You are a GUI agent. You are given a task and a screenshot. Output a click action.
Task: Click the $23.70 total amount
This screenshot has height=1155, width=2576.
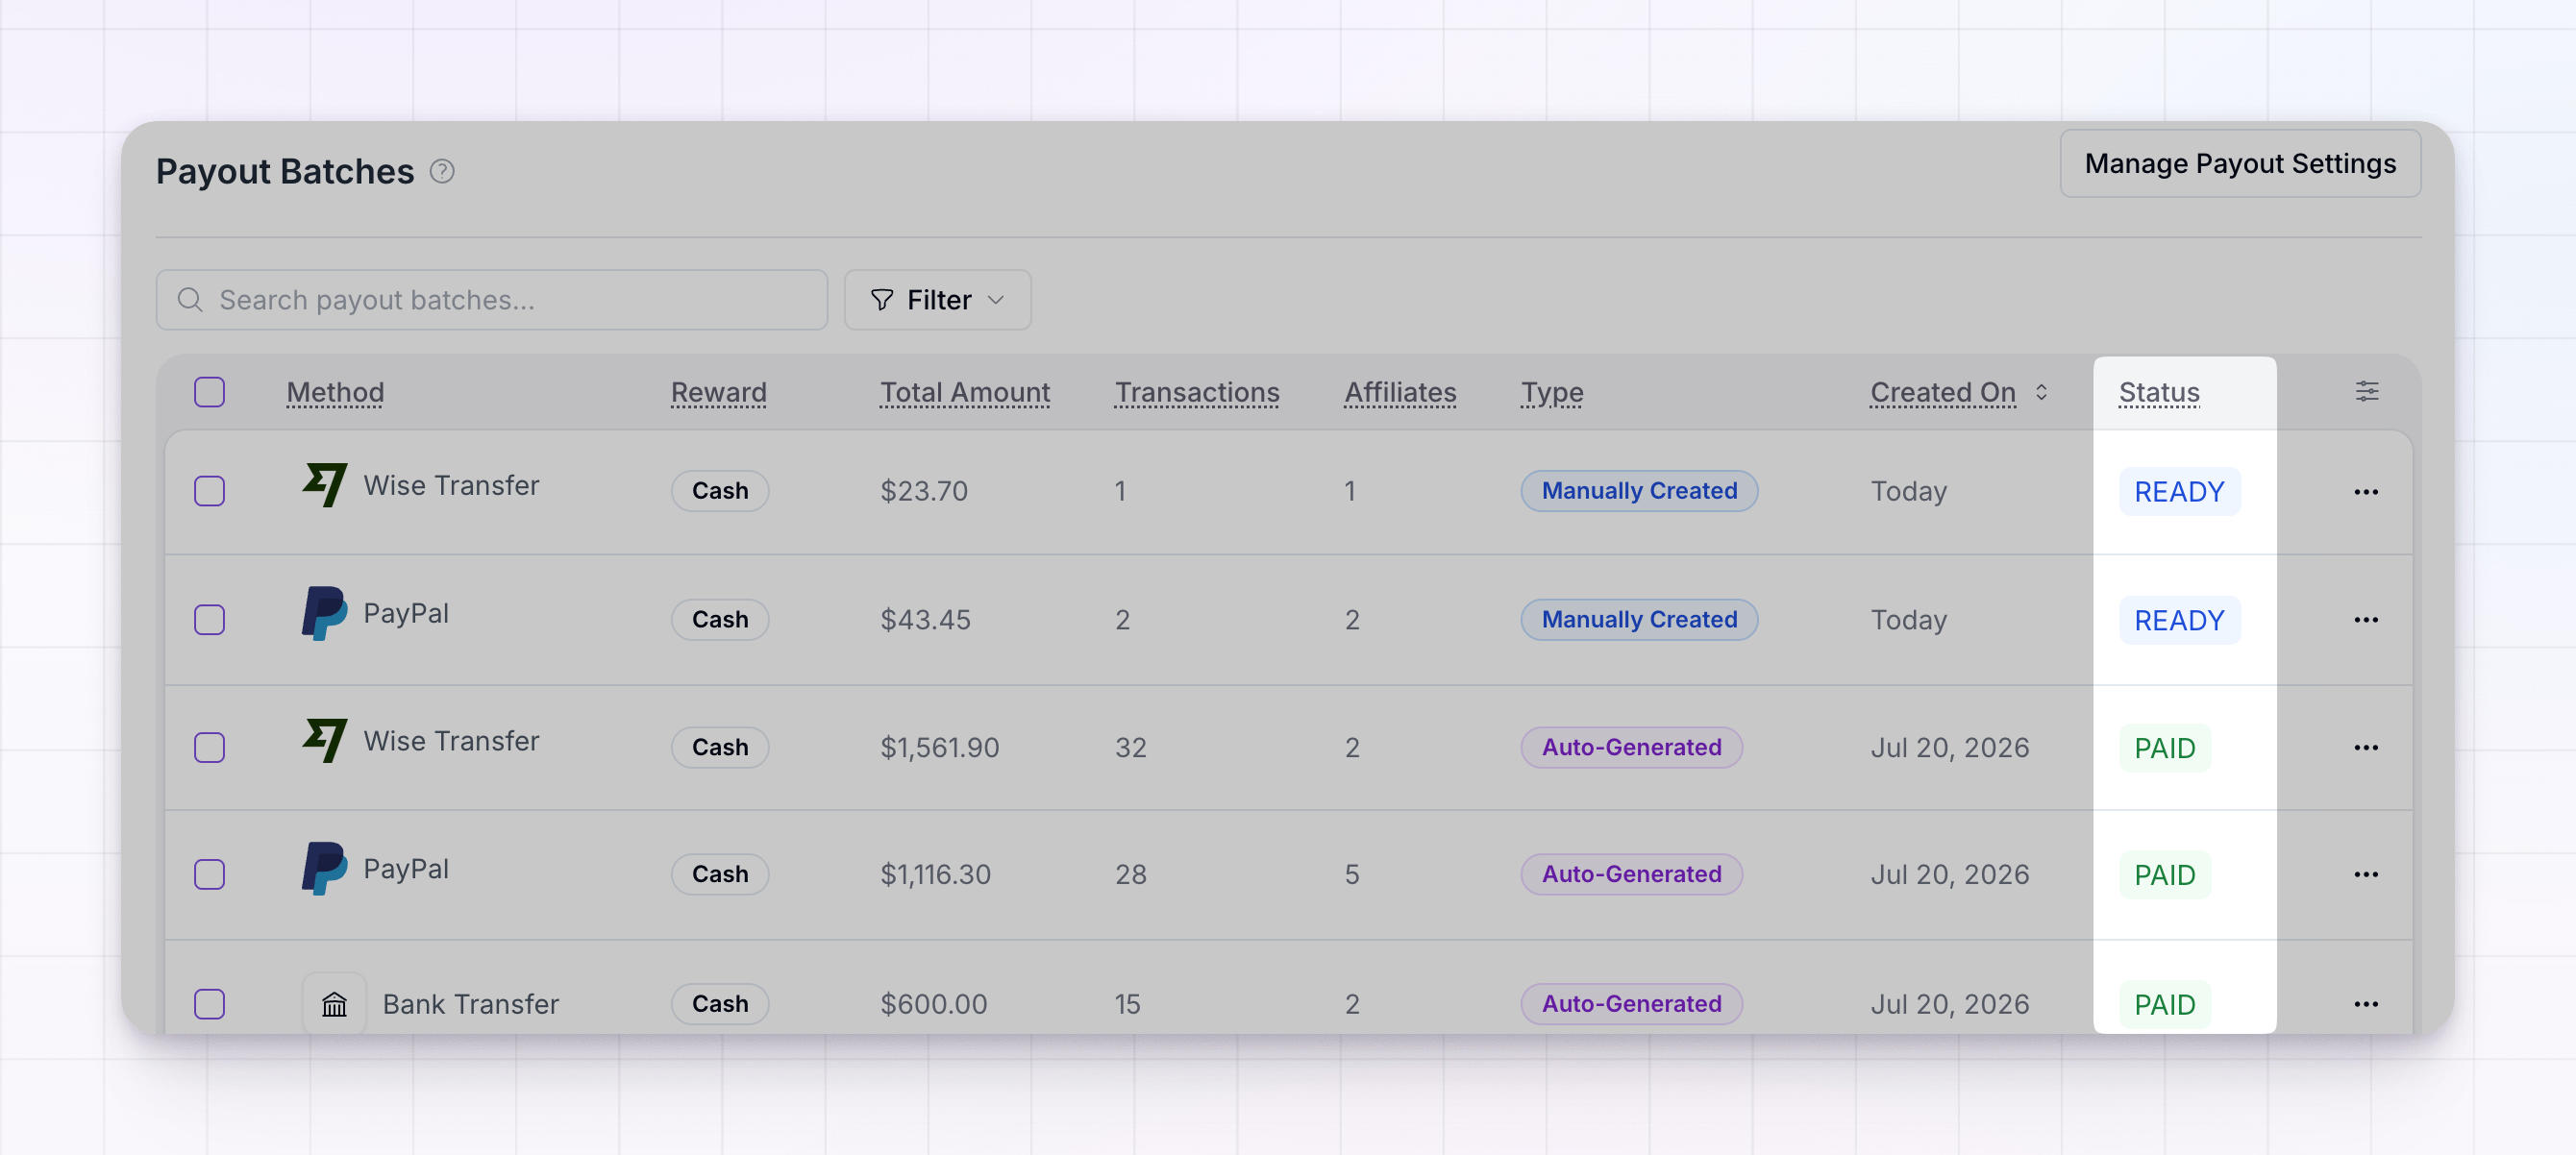[924, 491]
